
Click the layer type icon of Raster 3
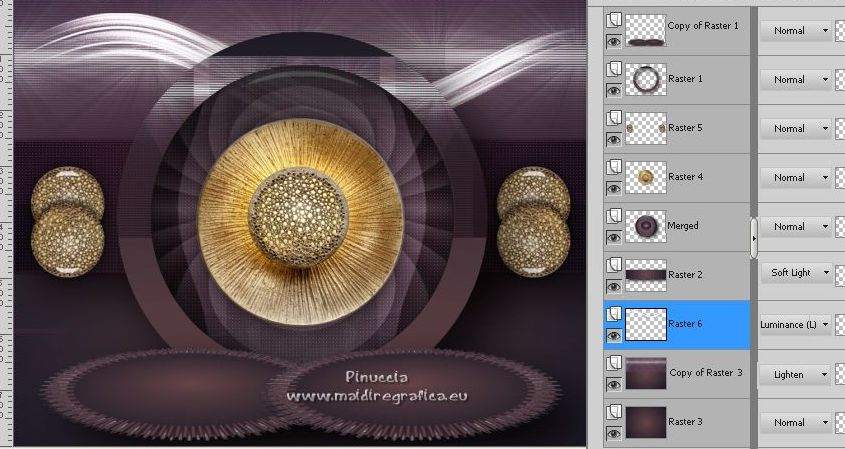pos(614,411)
